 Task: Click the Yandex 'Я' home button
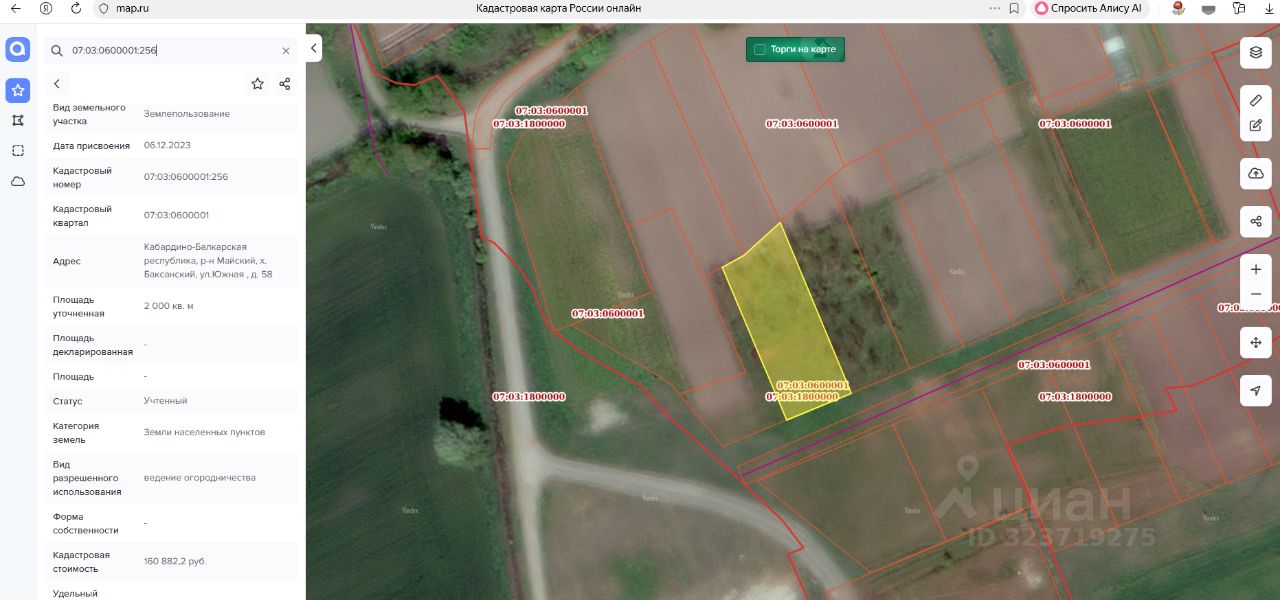pyautogui.click(x=46, y=8)
